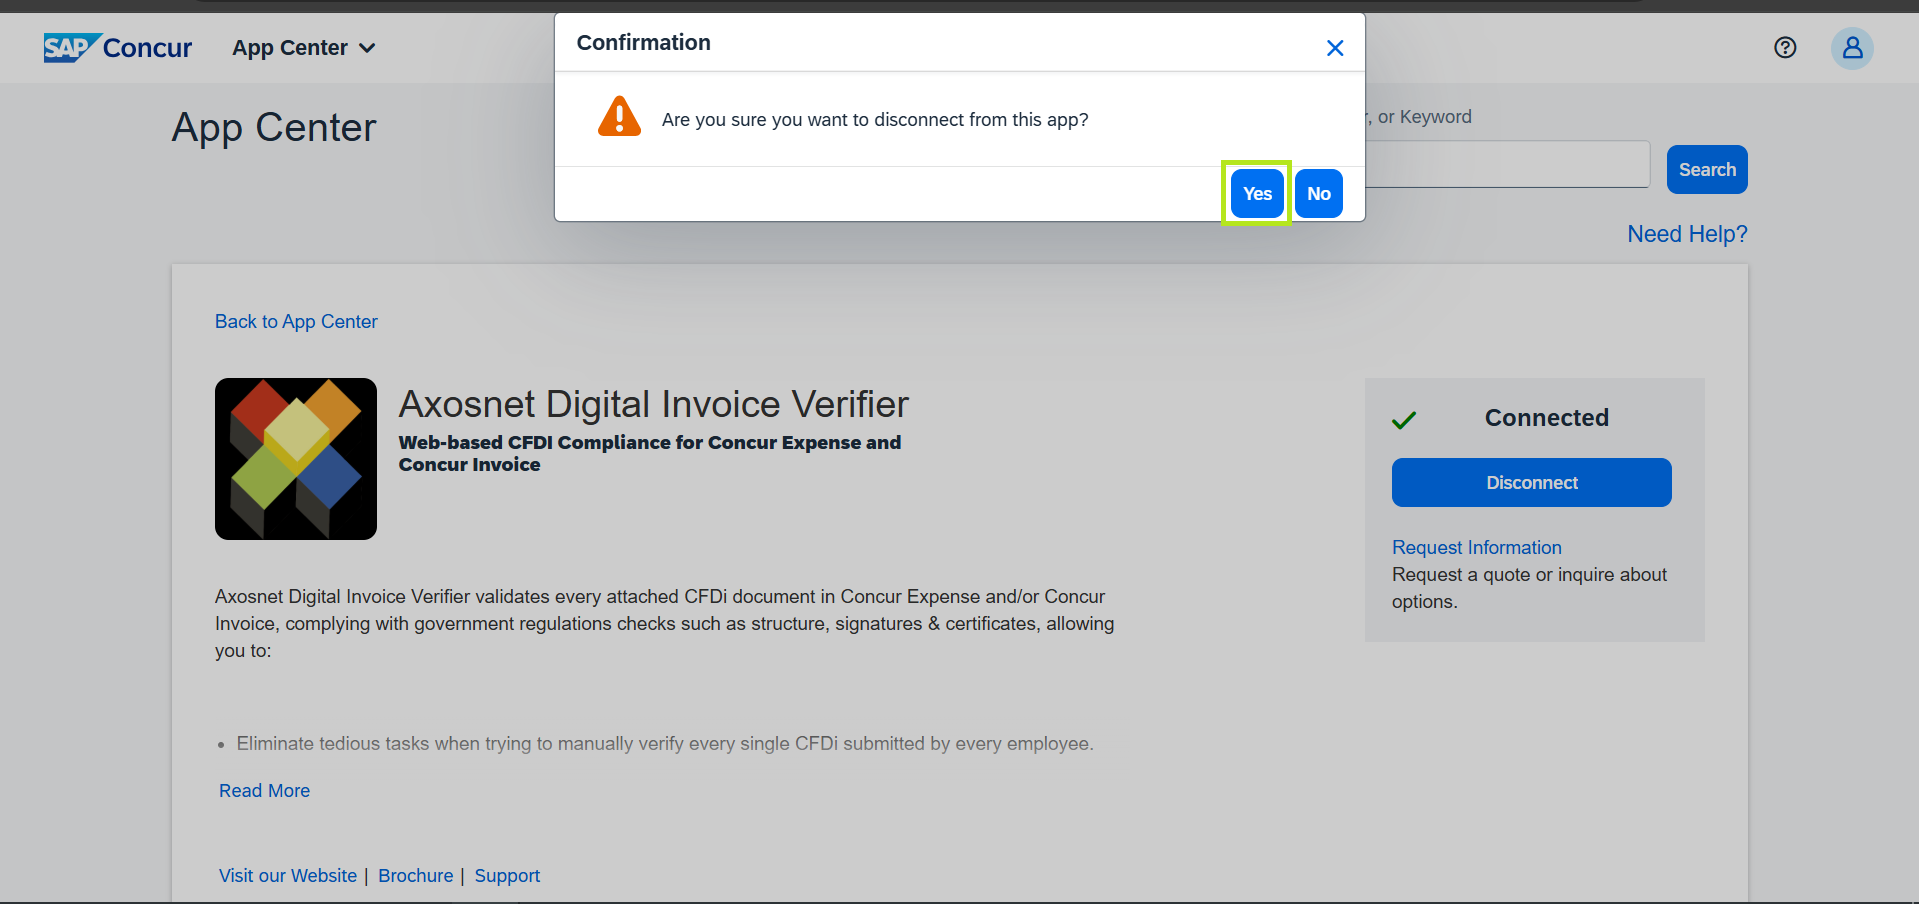Open the user profile icon

coord(1851,48)
